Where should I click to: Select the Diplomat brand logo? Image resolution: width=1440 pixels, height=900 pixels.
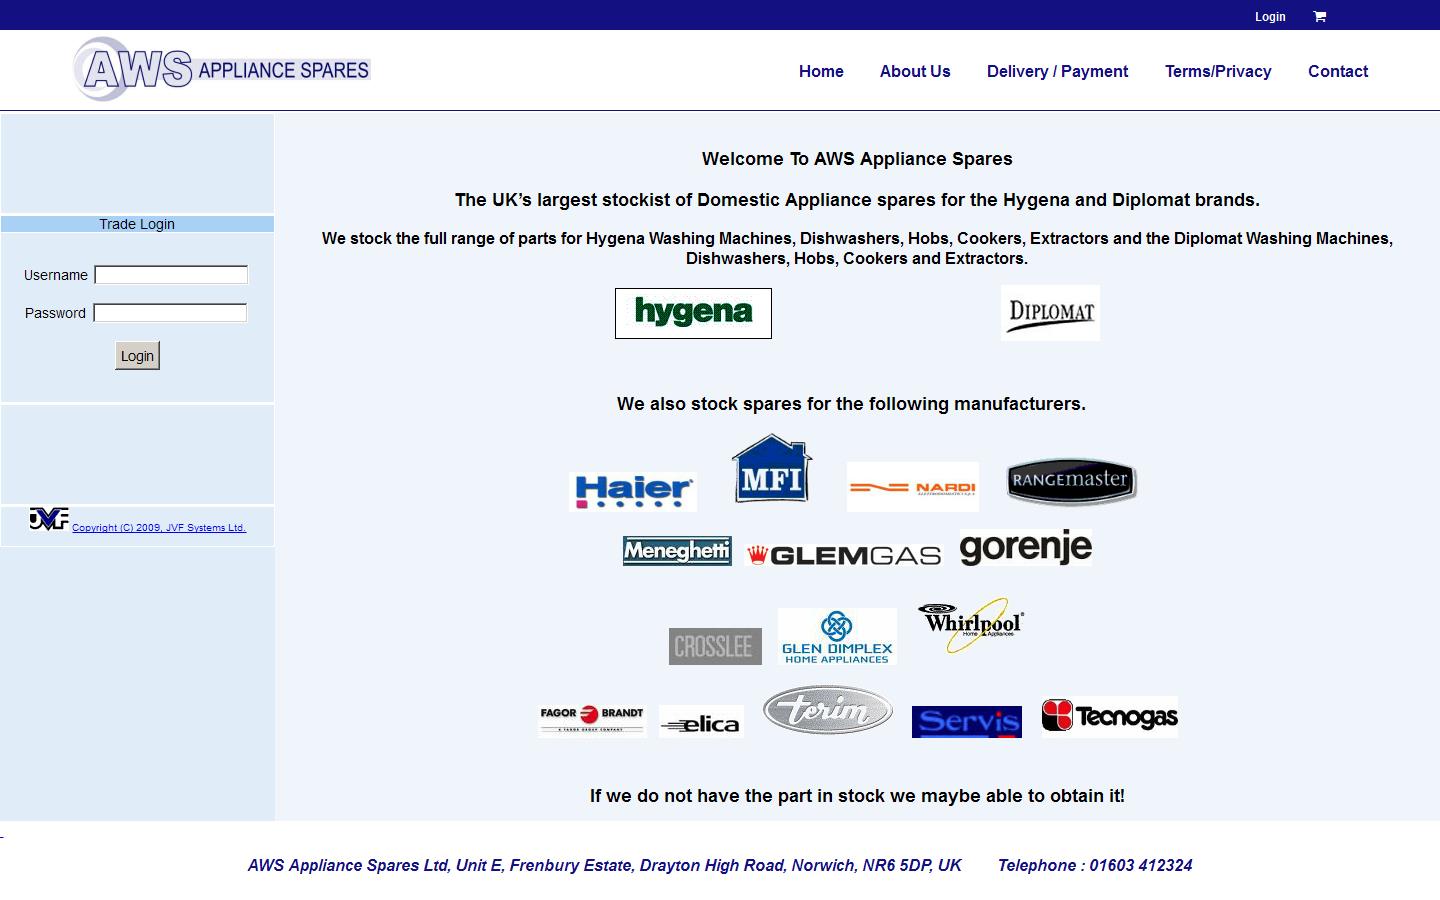click(1050, 311)
